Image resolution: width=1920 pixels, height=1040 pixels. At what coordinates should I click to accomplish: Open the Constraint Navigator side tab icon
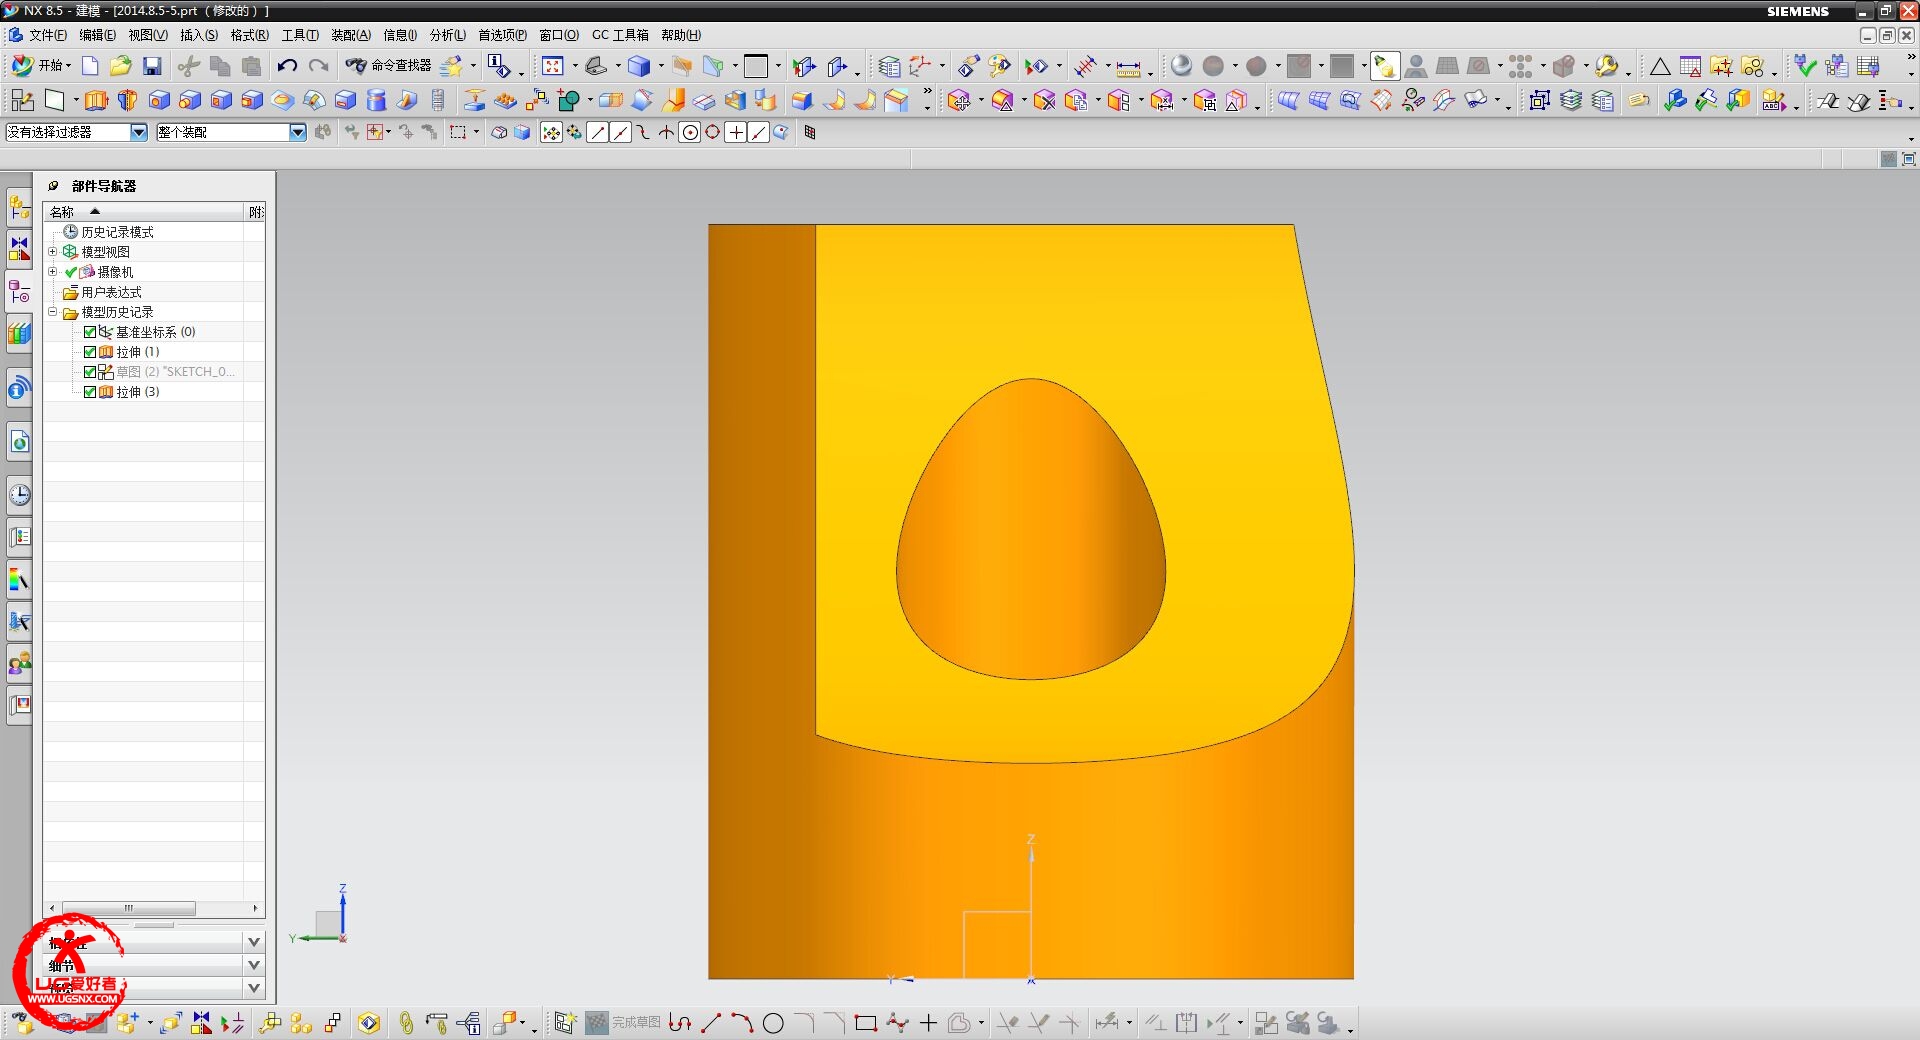(19, 249)
